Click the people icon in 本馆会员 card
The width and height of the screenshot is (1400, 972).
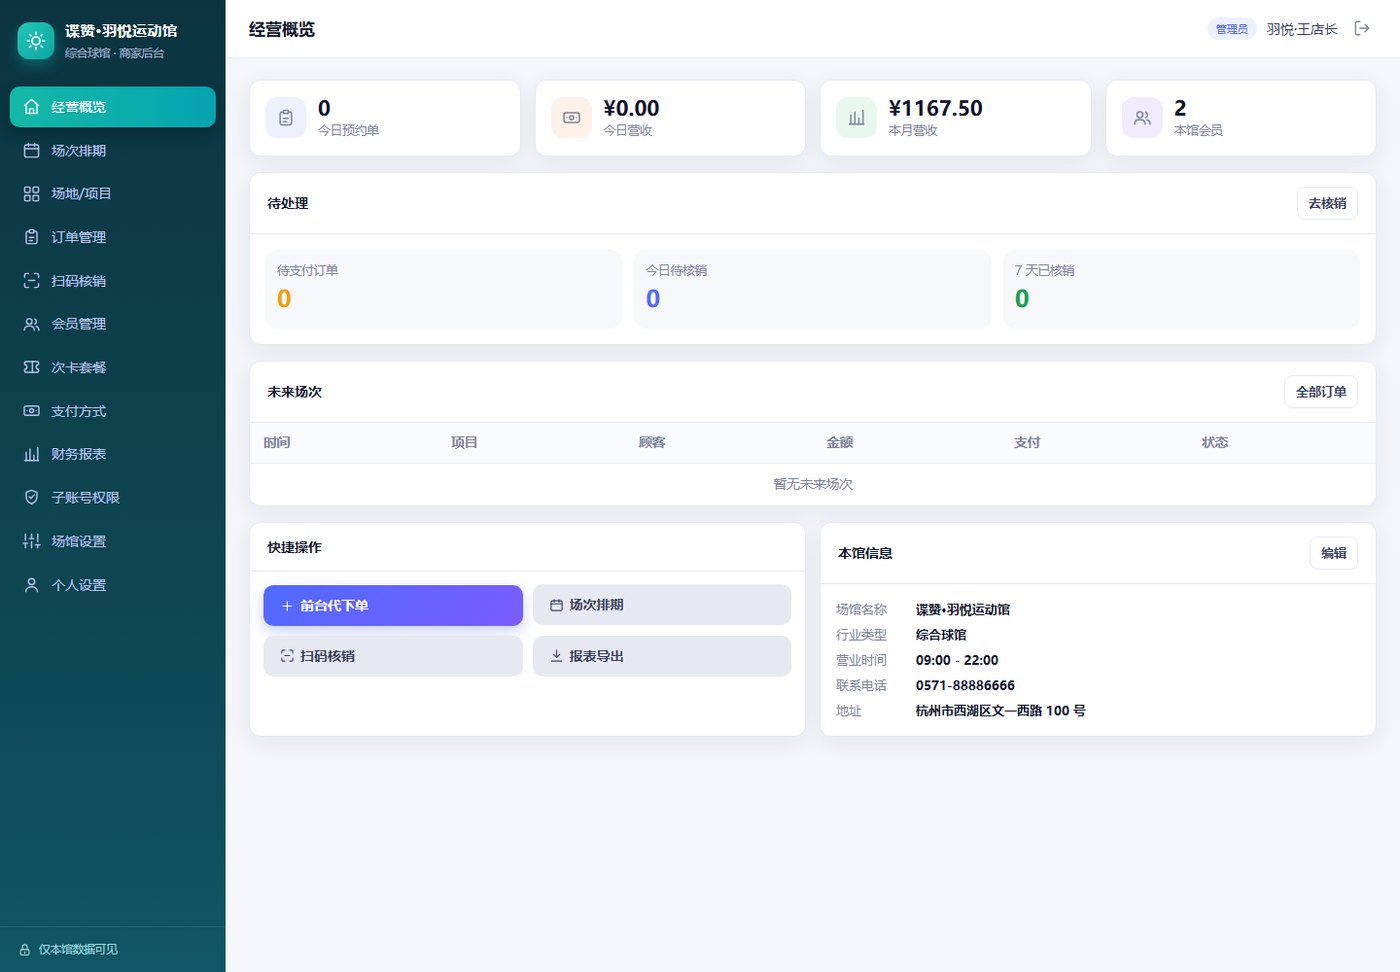coord(1142,118)
